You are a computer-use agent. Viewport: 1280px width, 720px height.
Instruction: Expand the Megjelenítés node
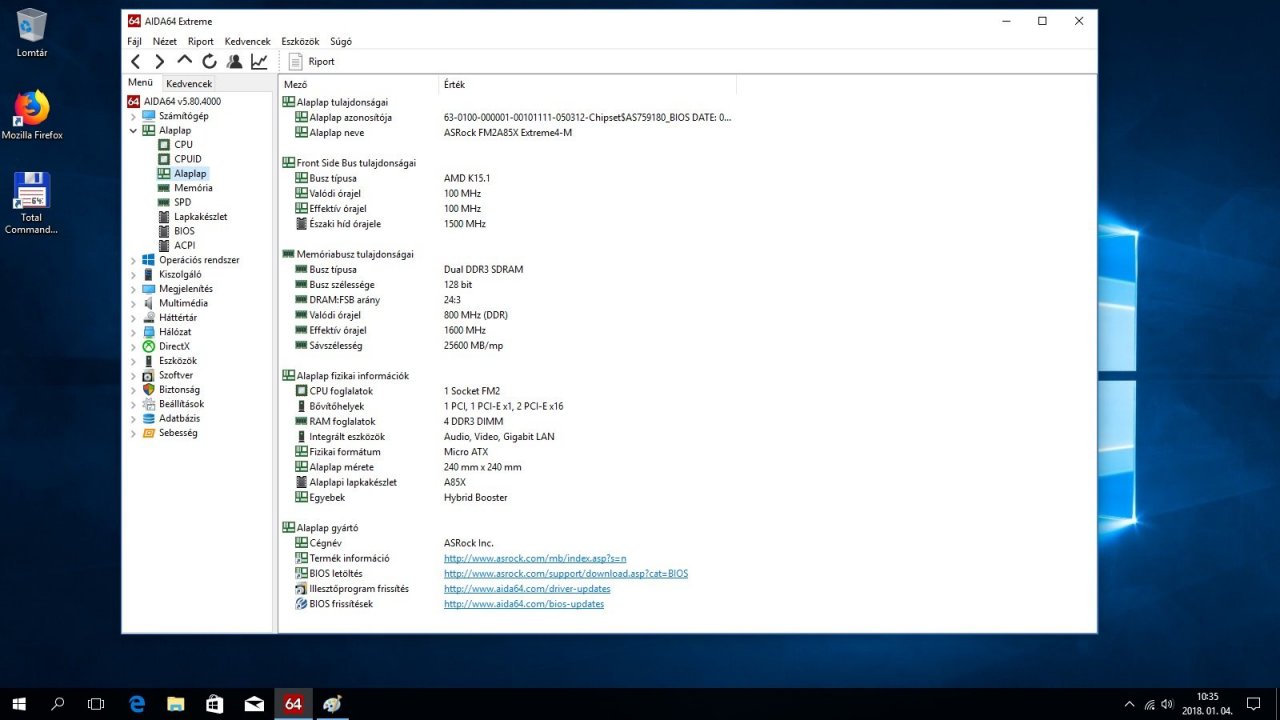click(133, 289)
